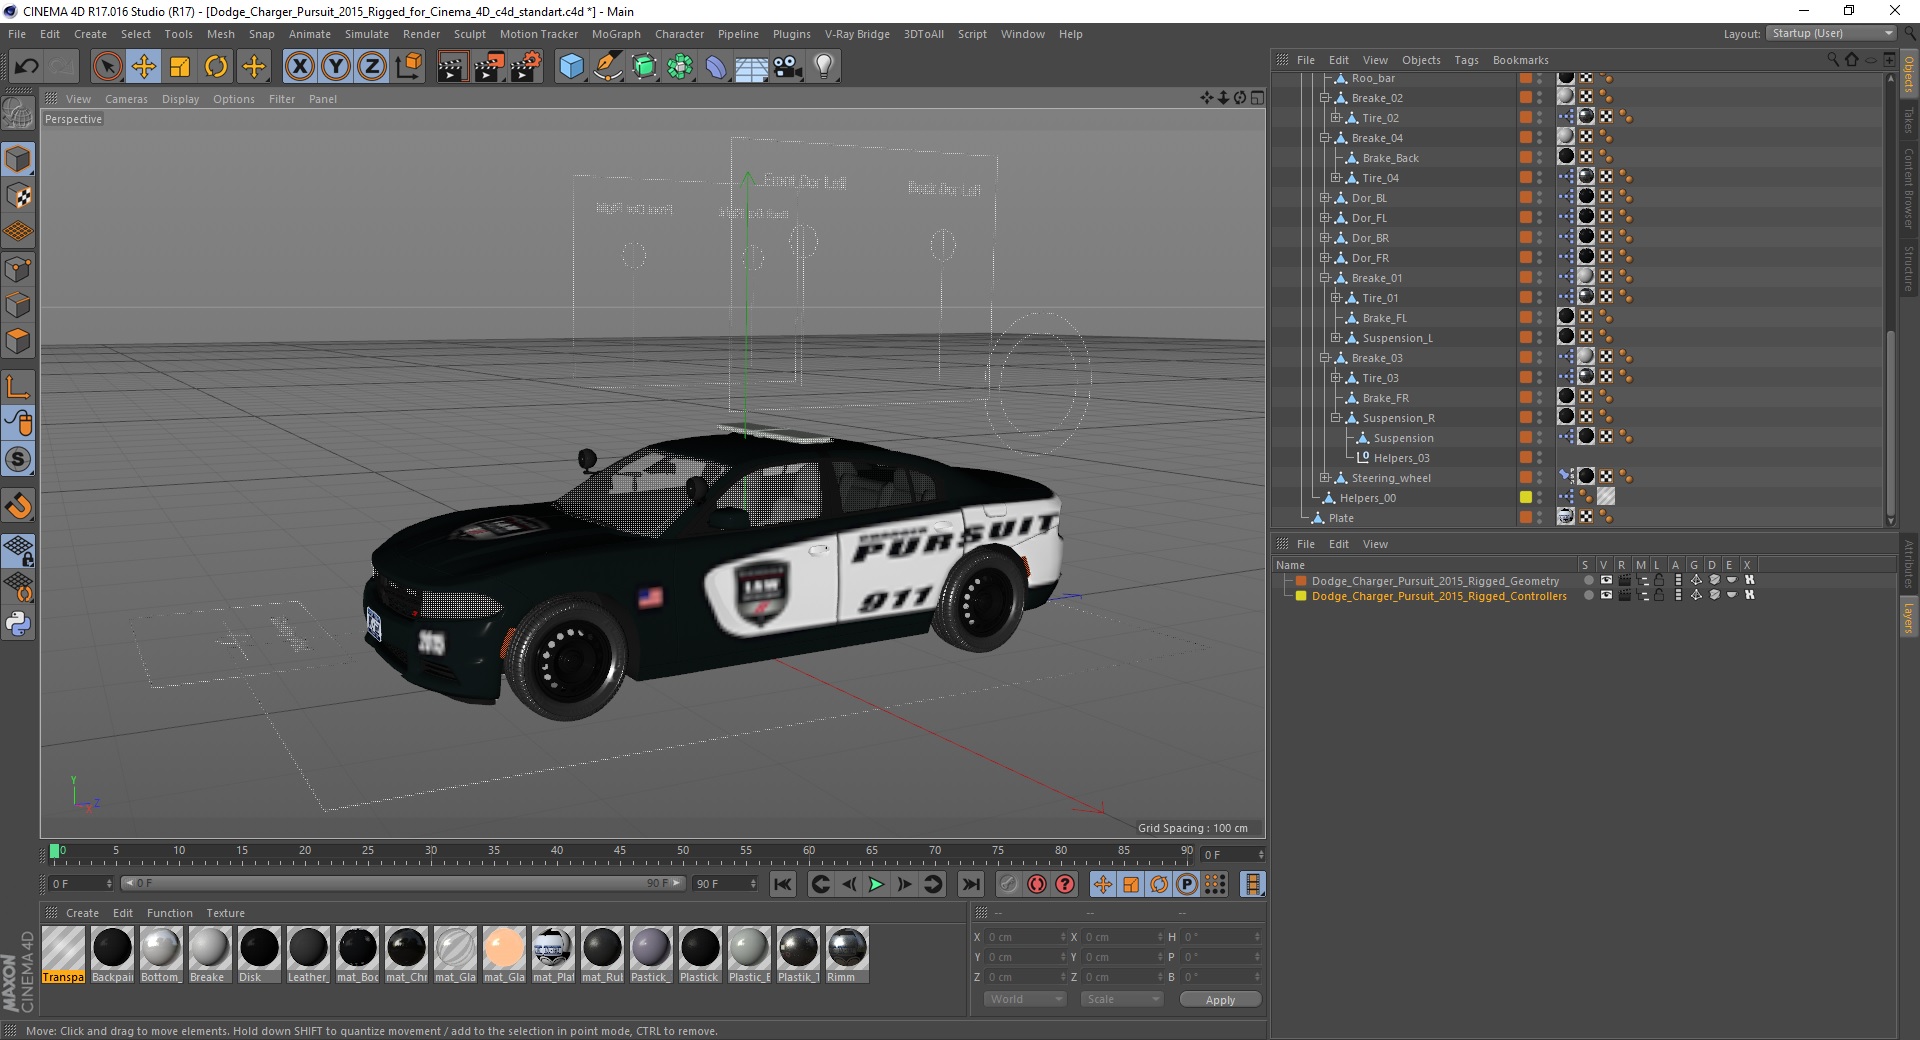Add a light bulb object
This screenshot has height=1040, width=1920.
click(824, 67)
